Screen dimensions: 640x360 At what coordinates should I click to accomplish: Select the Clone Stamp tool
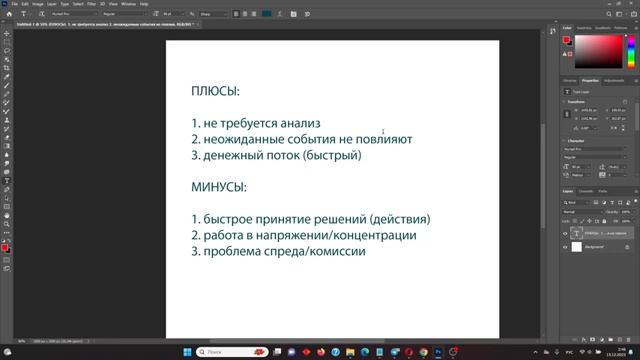coord(7,120)
